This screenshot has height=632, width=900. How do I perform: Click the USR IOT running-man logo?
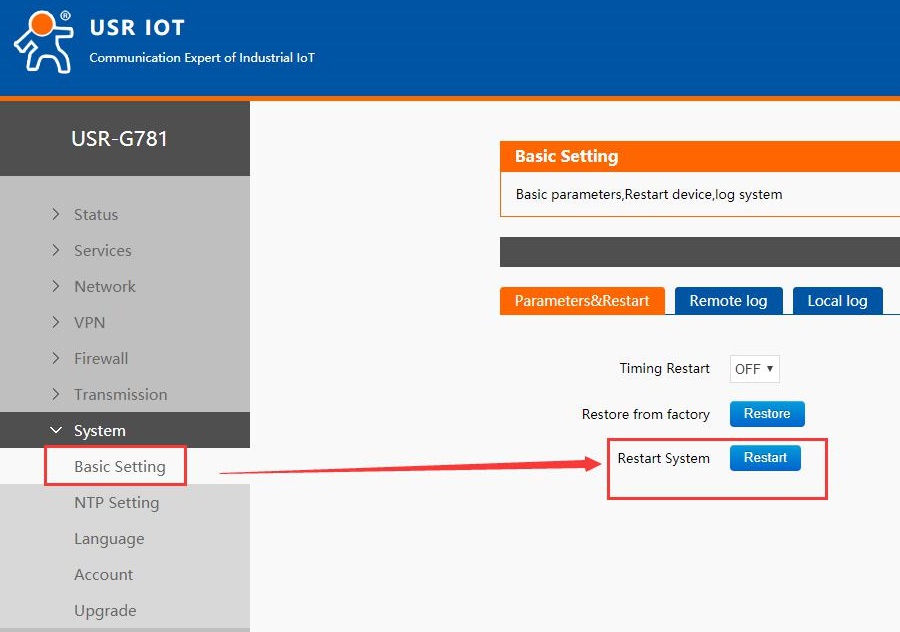(x=44, y=42)
